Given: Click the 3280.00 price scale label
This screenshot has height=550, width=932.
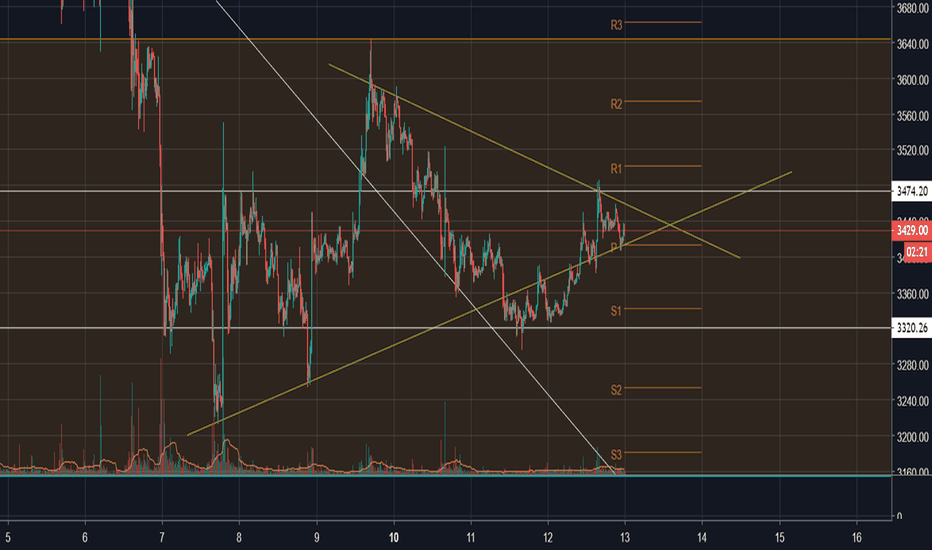Looking at the screenshot, I should 912,365.
